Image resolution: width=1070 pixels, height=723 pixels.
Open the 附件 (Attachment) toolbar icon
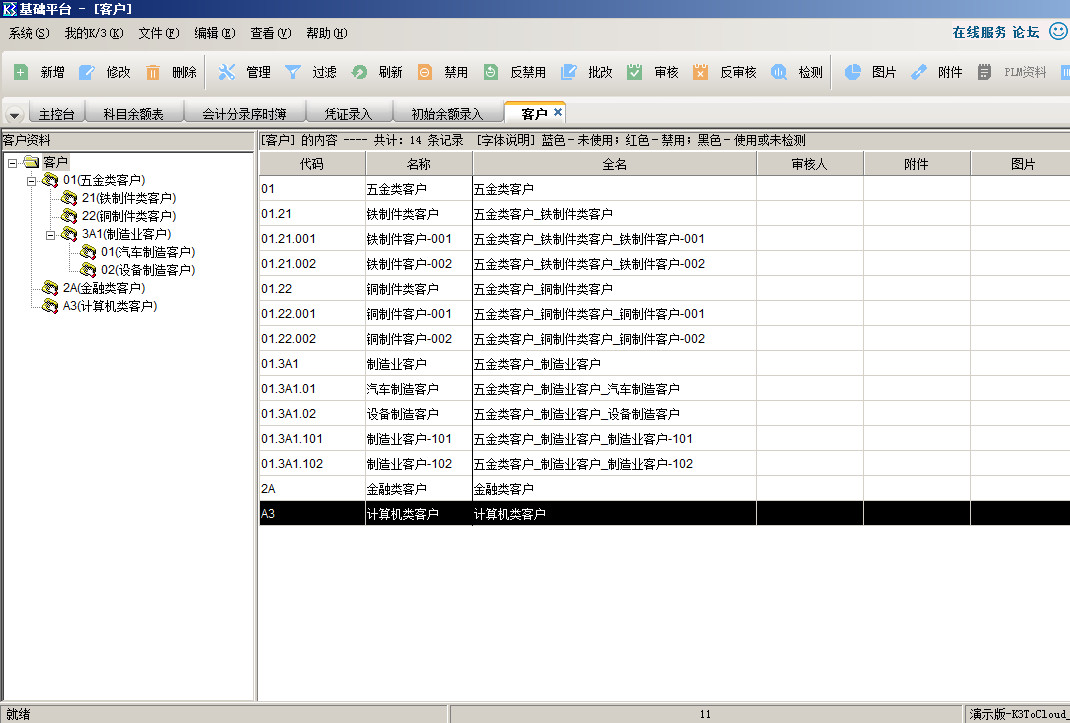click(x=919, y=72)
